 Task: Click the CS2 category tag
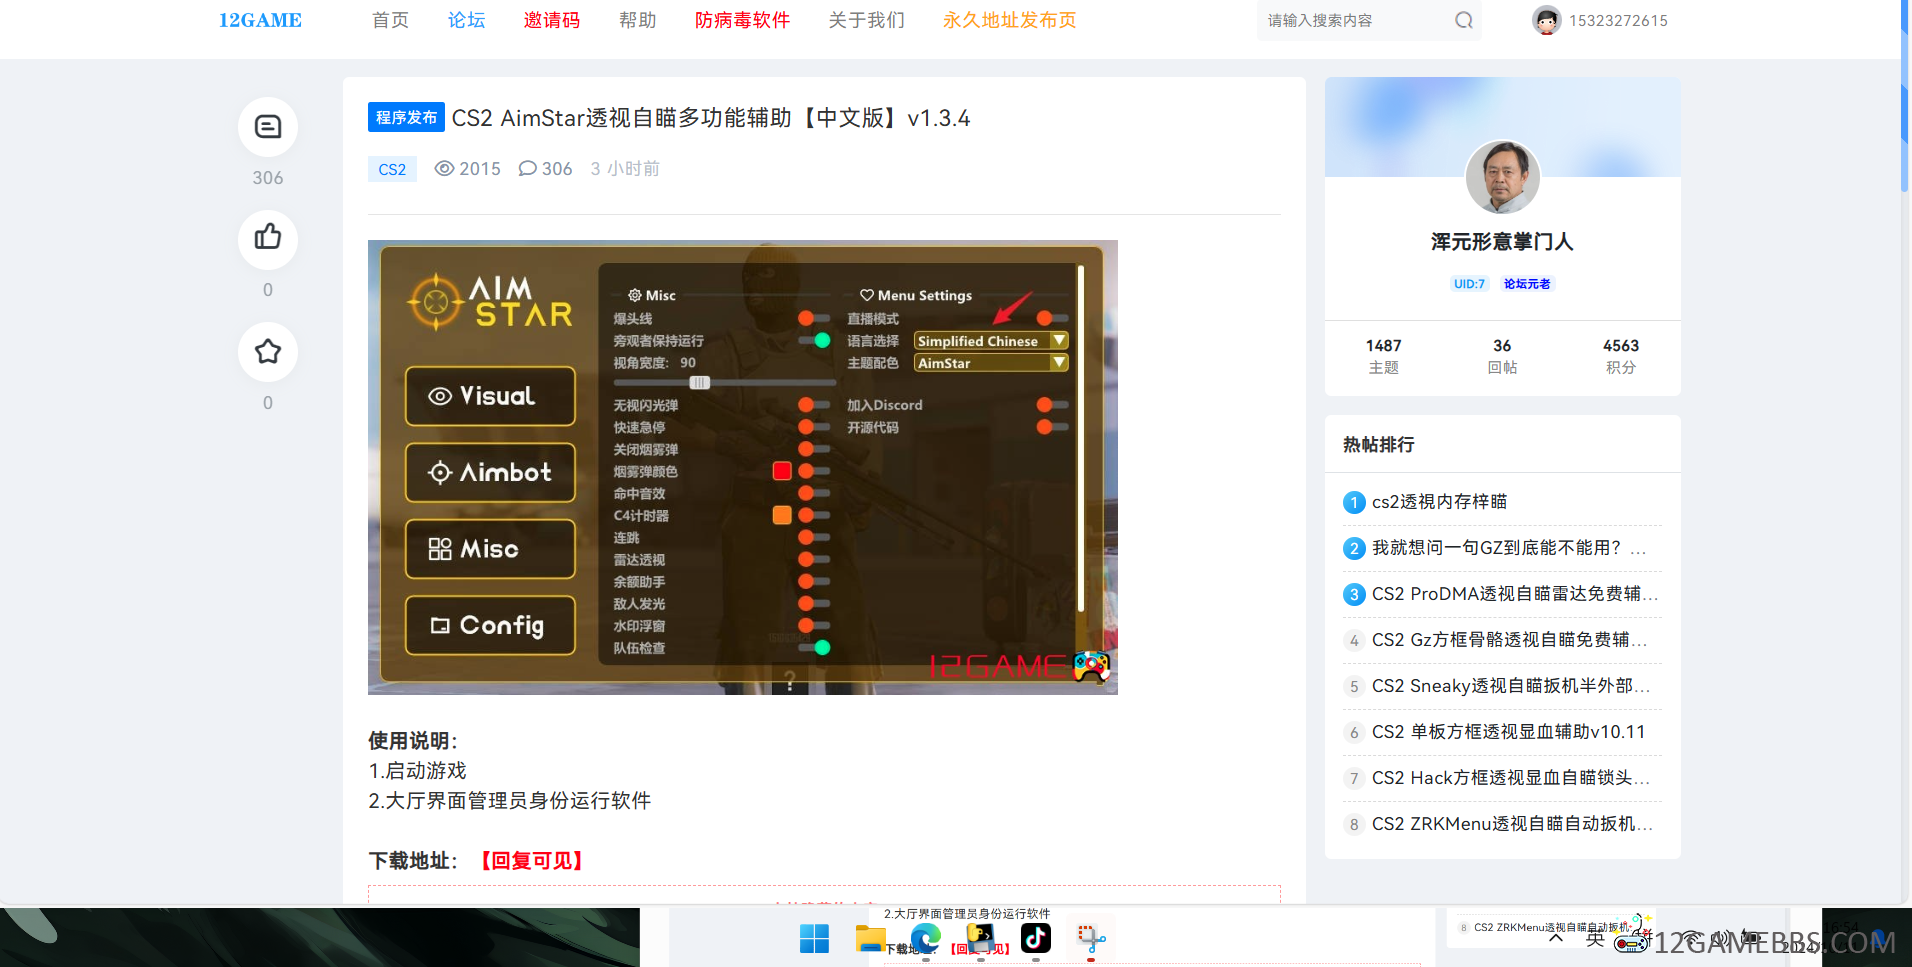pyautogui.click(x=392, y=169)
